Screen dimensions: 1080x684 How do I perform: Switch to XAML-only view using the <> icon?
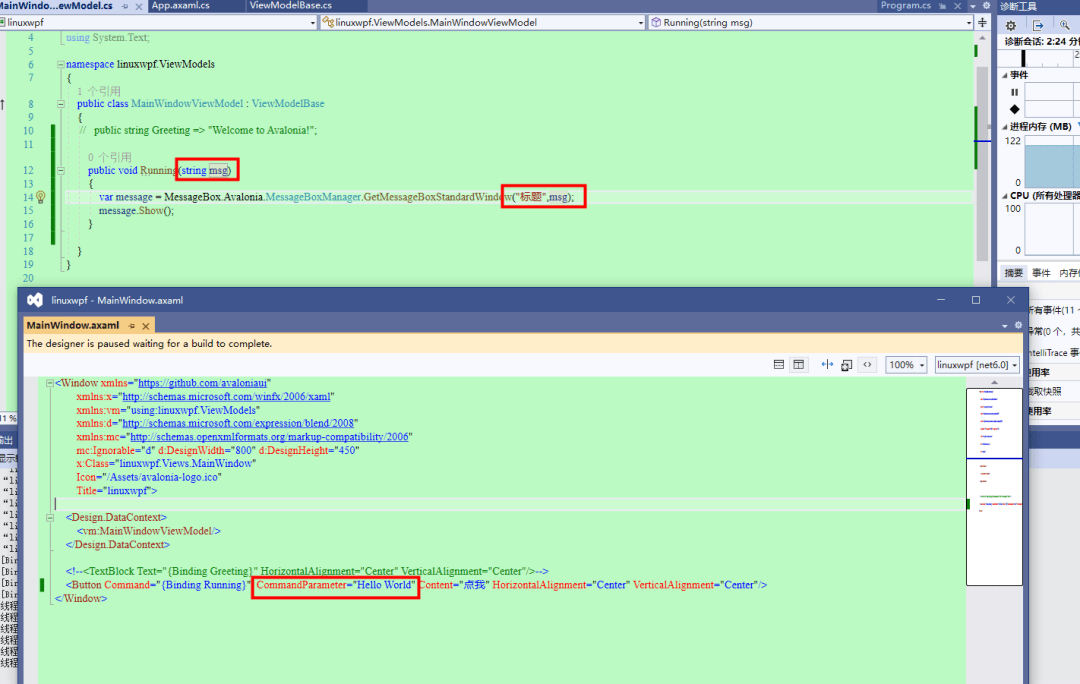coord(867,364)
